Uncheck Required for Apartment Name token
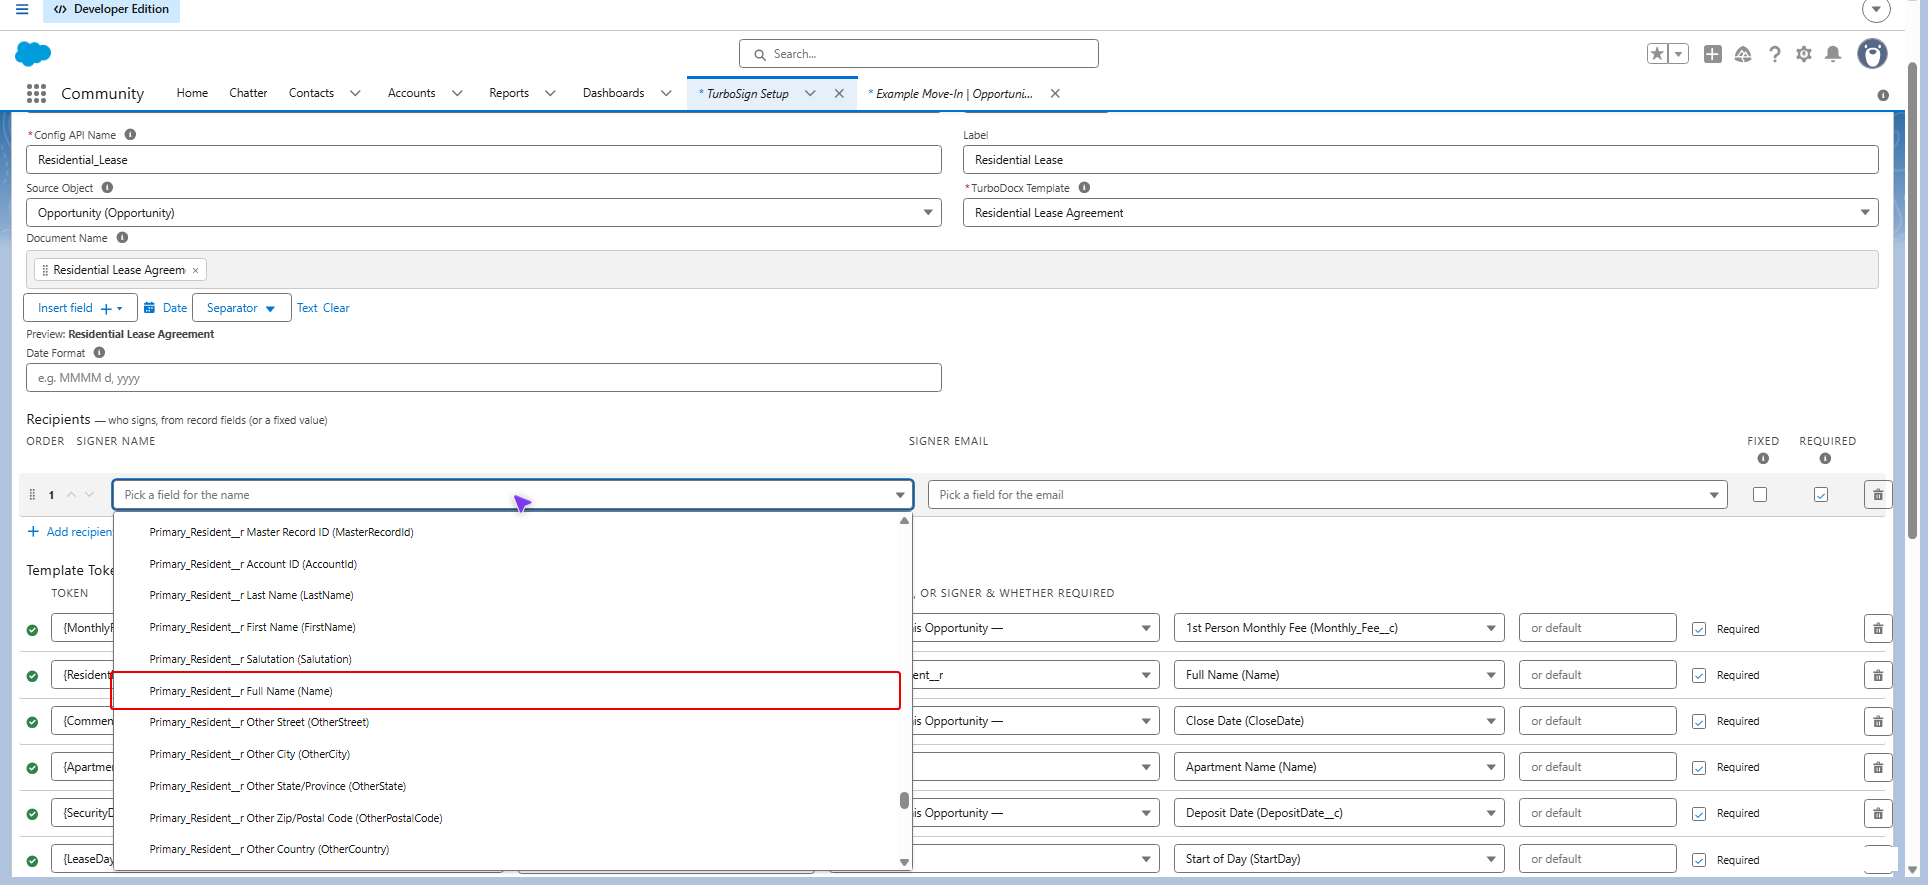 [1699, 767]
